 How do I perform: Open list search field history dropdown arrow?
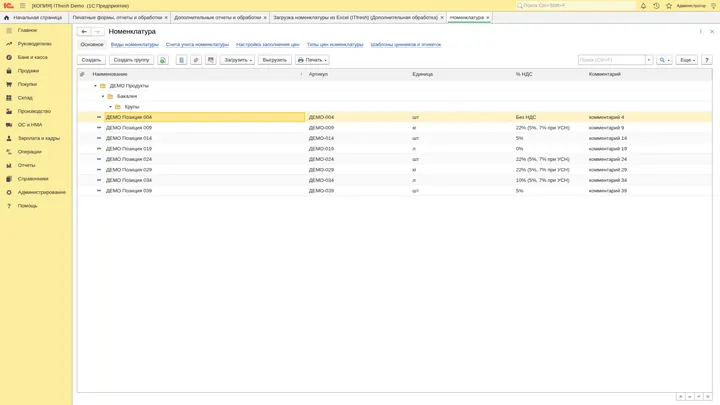point(649,60)
